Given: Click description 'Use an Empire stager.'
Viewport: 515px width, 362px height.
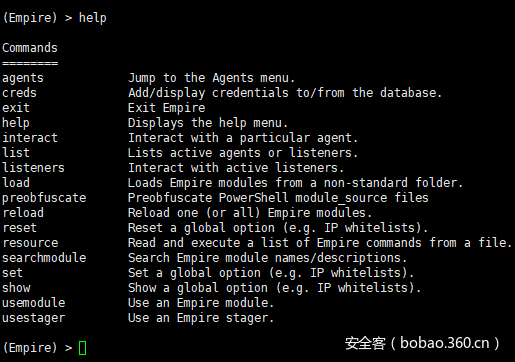Looking at the screenshot, I should pyautogui.click(x=201, y=318).
